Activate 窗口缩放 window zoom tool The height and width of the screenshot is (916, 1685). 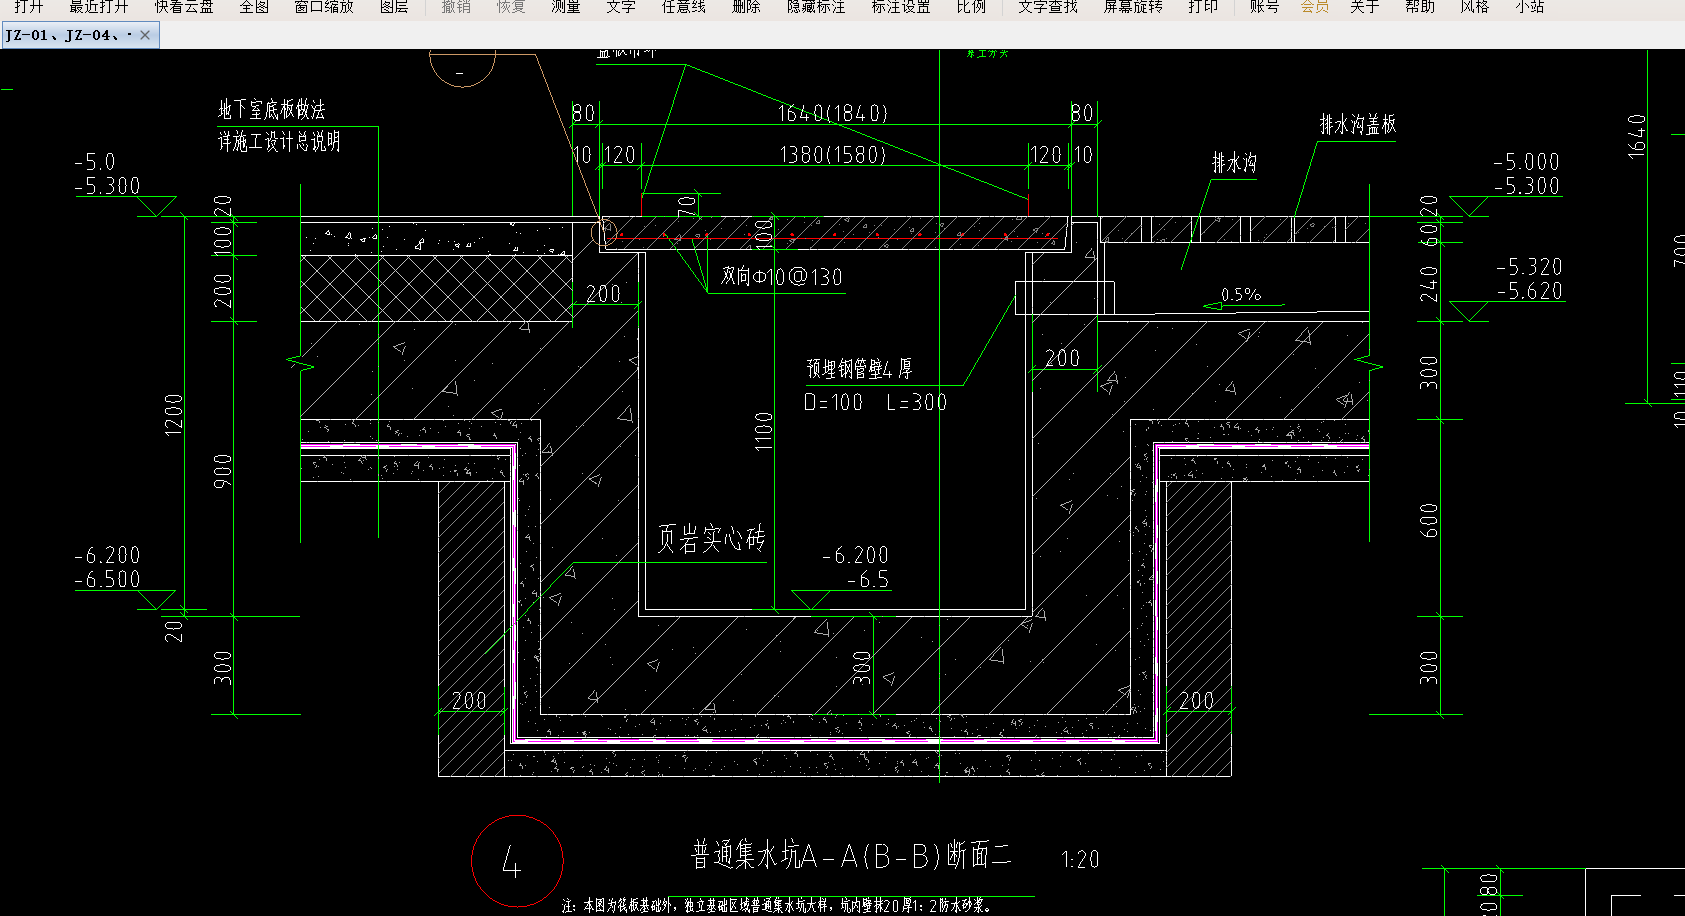point(324,6)
